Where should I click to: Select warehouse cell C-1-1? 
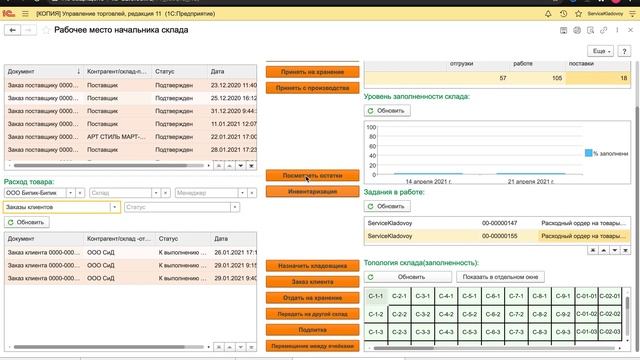pyautogui.click(x=376, y=296)
